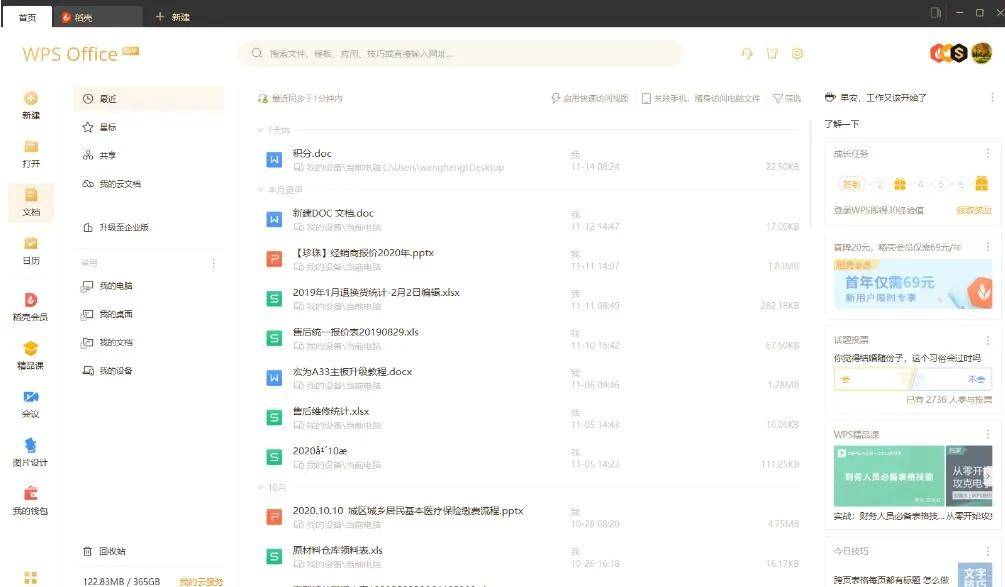This screenshot has width=1005, height=587.
Task: Collapse the 本月更早 file group
Action: pos(260,190)
